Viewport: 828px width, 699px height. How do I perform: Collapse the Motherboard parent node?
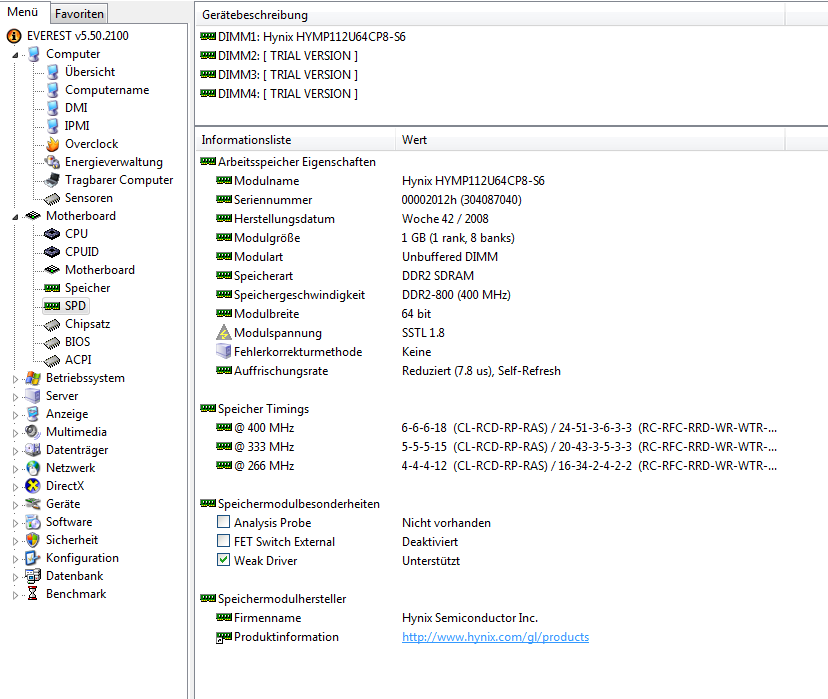15,216
